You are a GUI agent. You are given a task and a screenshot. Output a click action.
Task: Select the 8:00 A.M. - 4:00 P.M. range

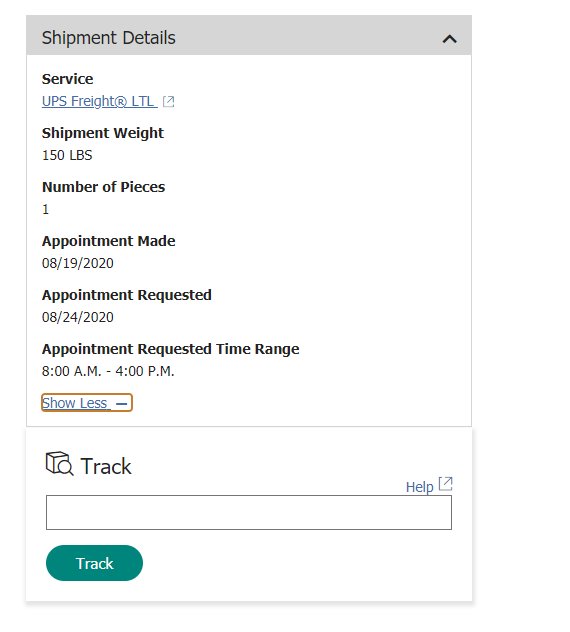(x=108, y=371)
